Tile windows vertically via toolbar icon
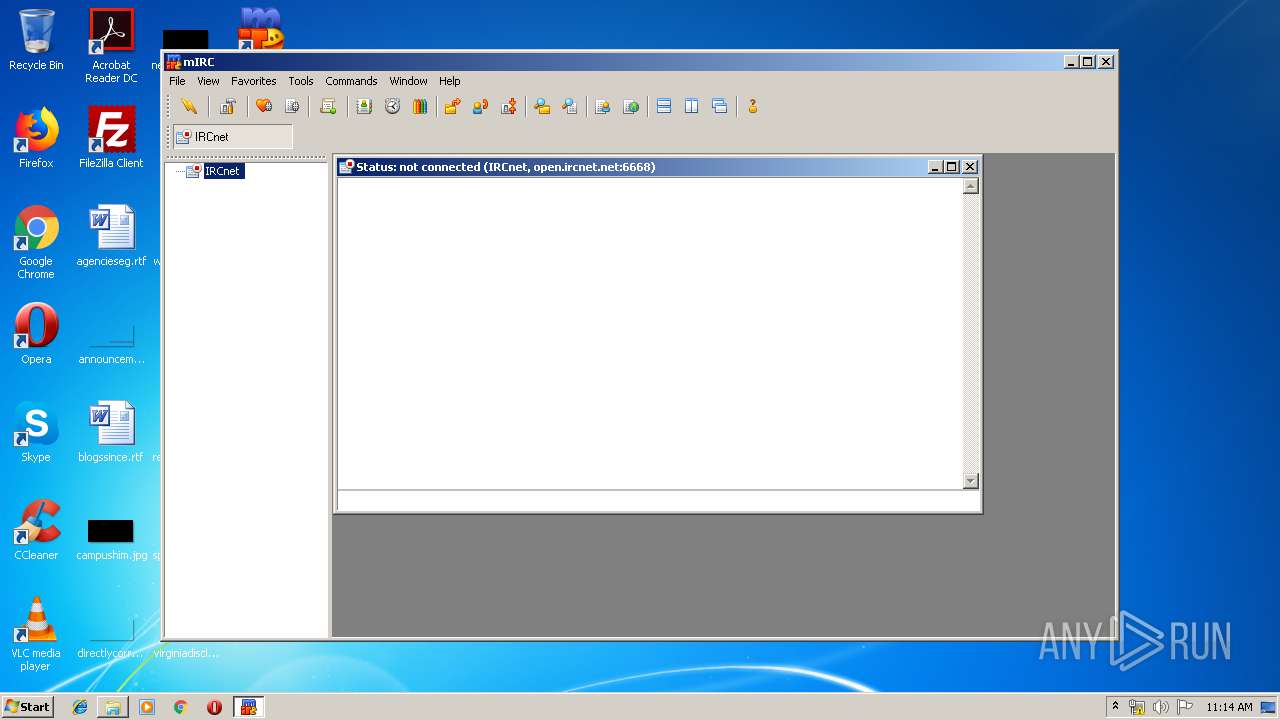Image resolution: width=1280 pixels, height=720 pixels. [x=692, y=107]
